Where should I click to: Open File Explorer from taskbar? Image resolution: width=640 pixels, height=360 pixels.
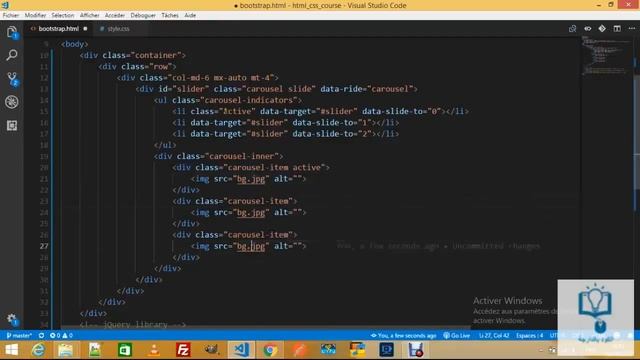tap(65, 350)
